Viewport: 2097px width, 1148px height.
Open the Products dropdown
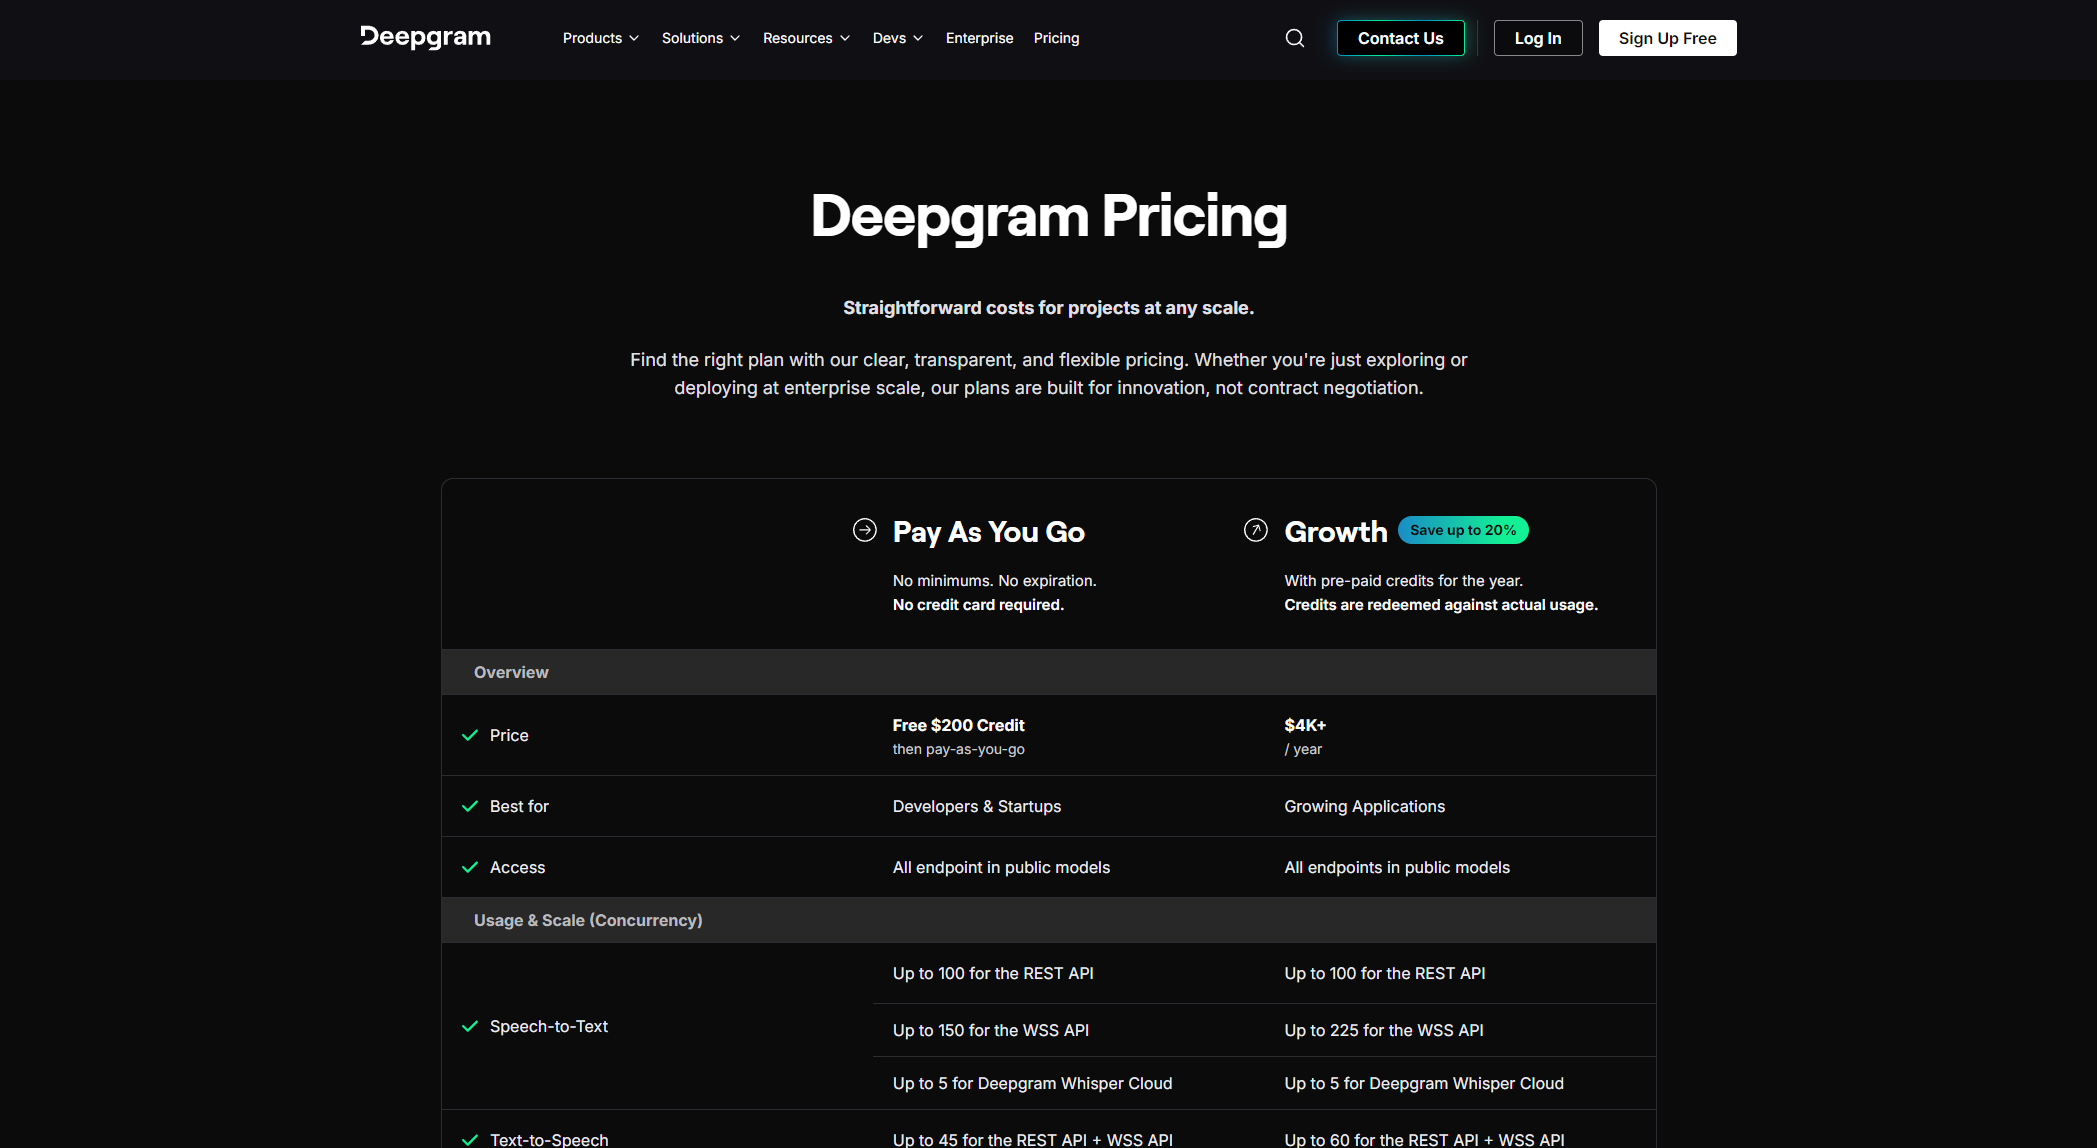599,37
